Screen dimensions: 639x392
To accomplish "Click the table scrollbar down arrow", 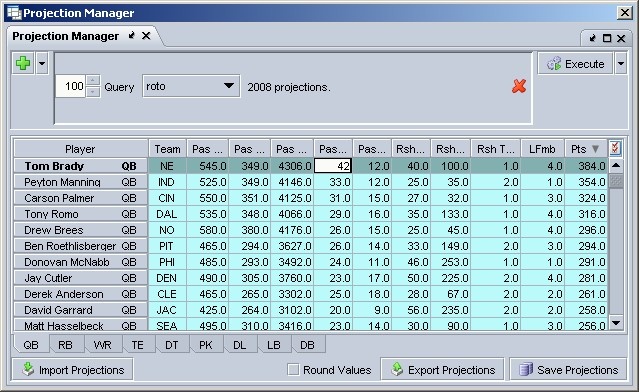I will (x=616, y=323).
